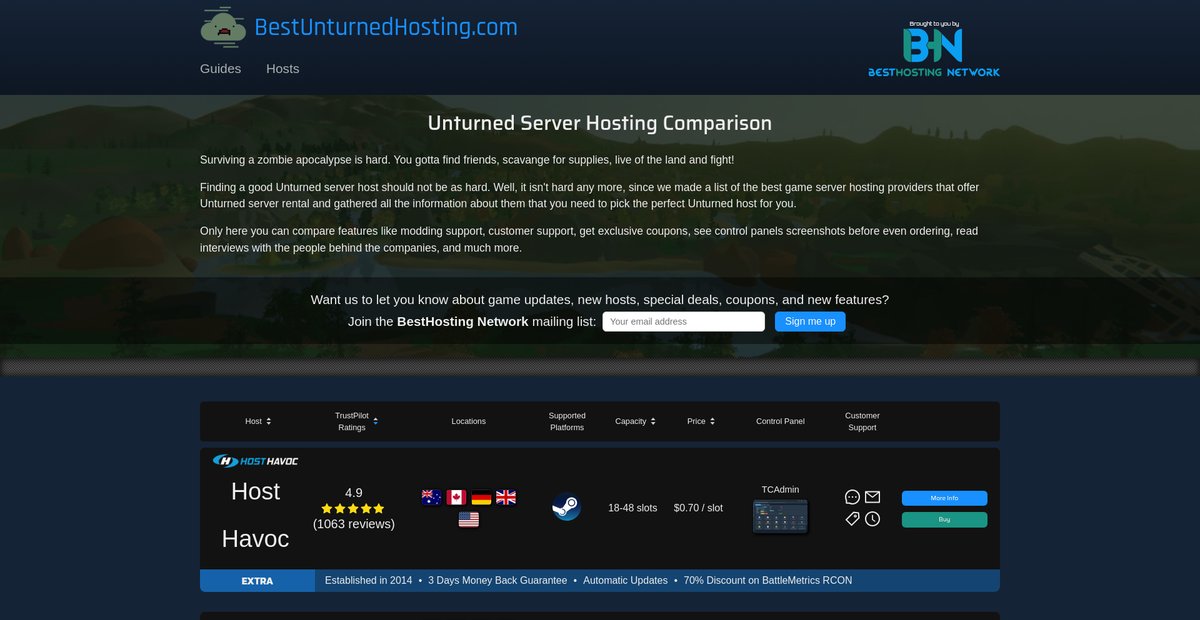Click the Steam platform icon
The height and width of the screenshot is (620, 1200).
tap(567, 508)
